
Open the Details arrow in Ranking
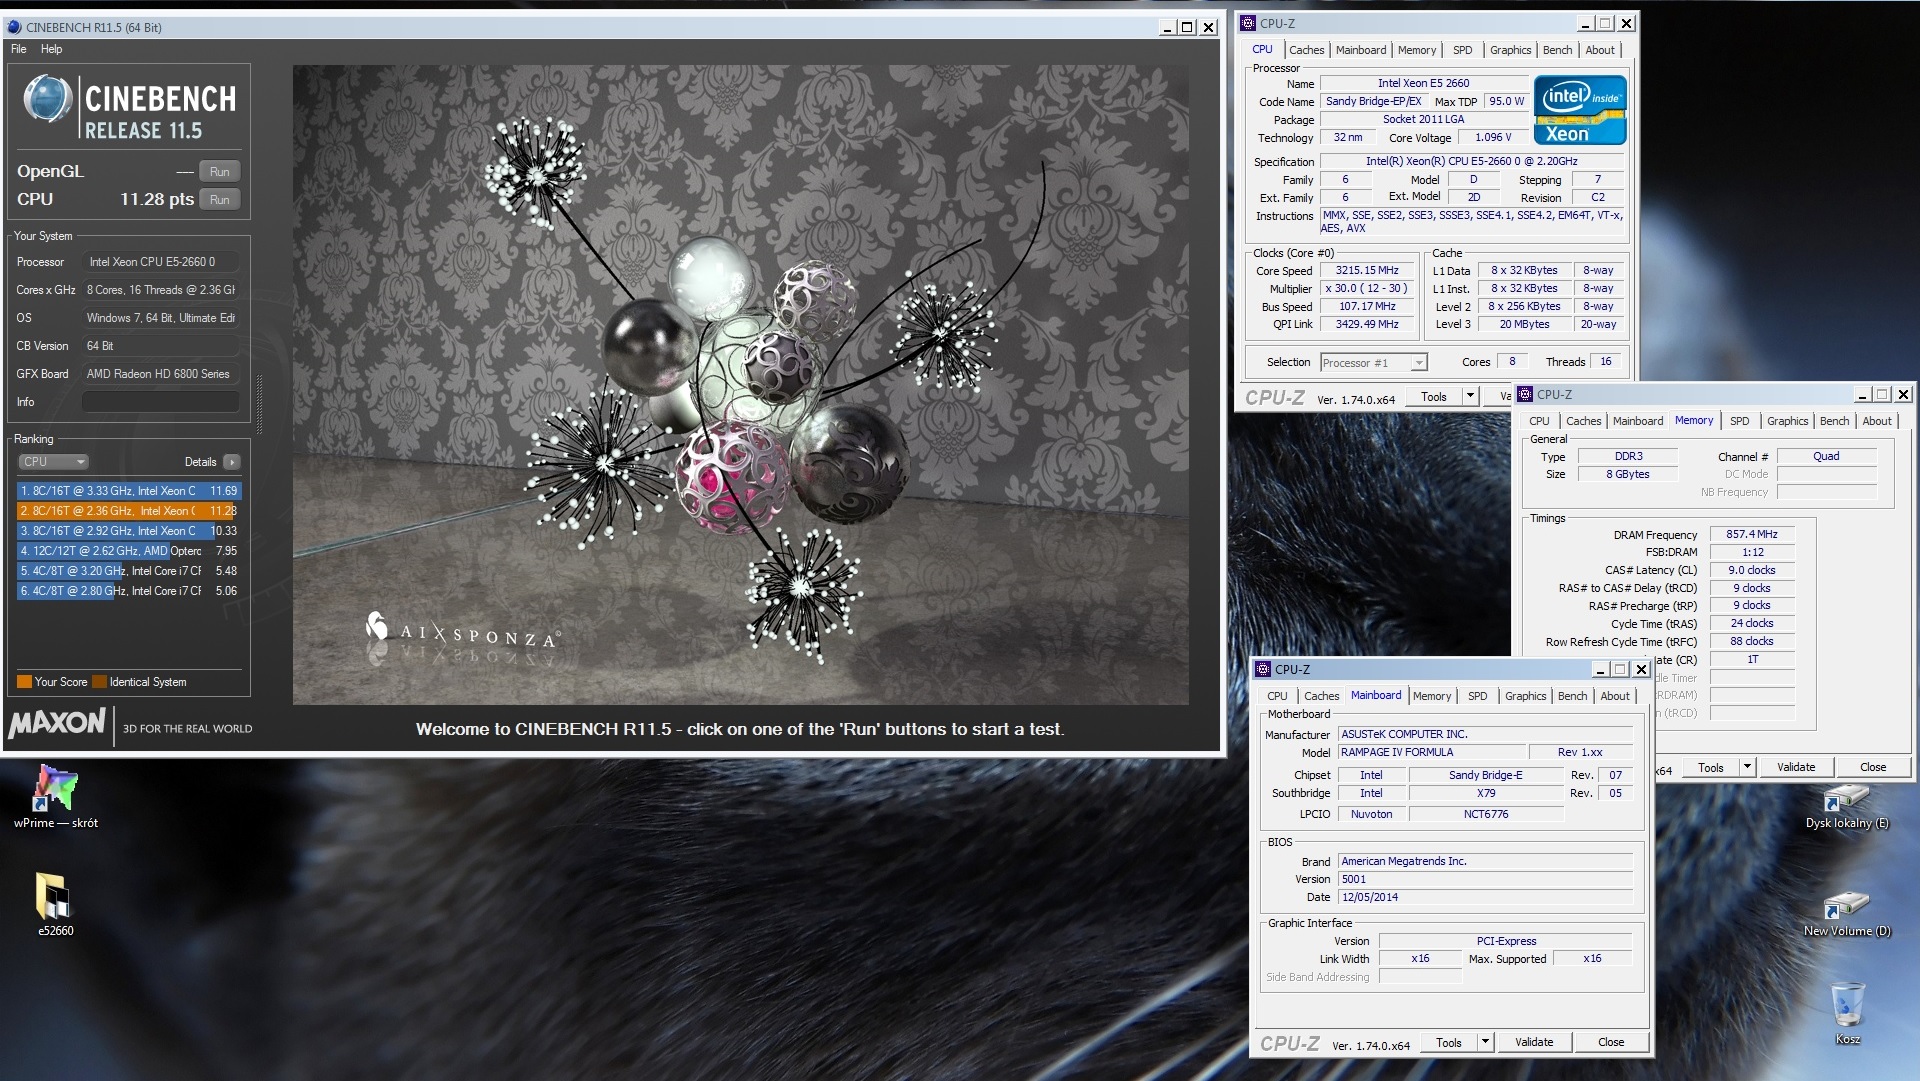(232, 462)
